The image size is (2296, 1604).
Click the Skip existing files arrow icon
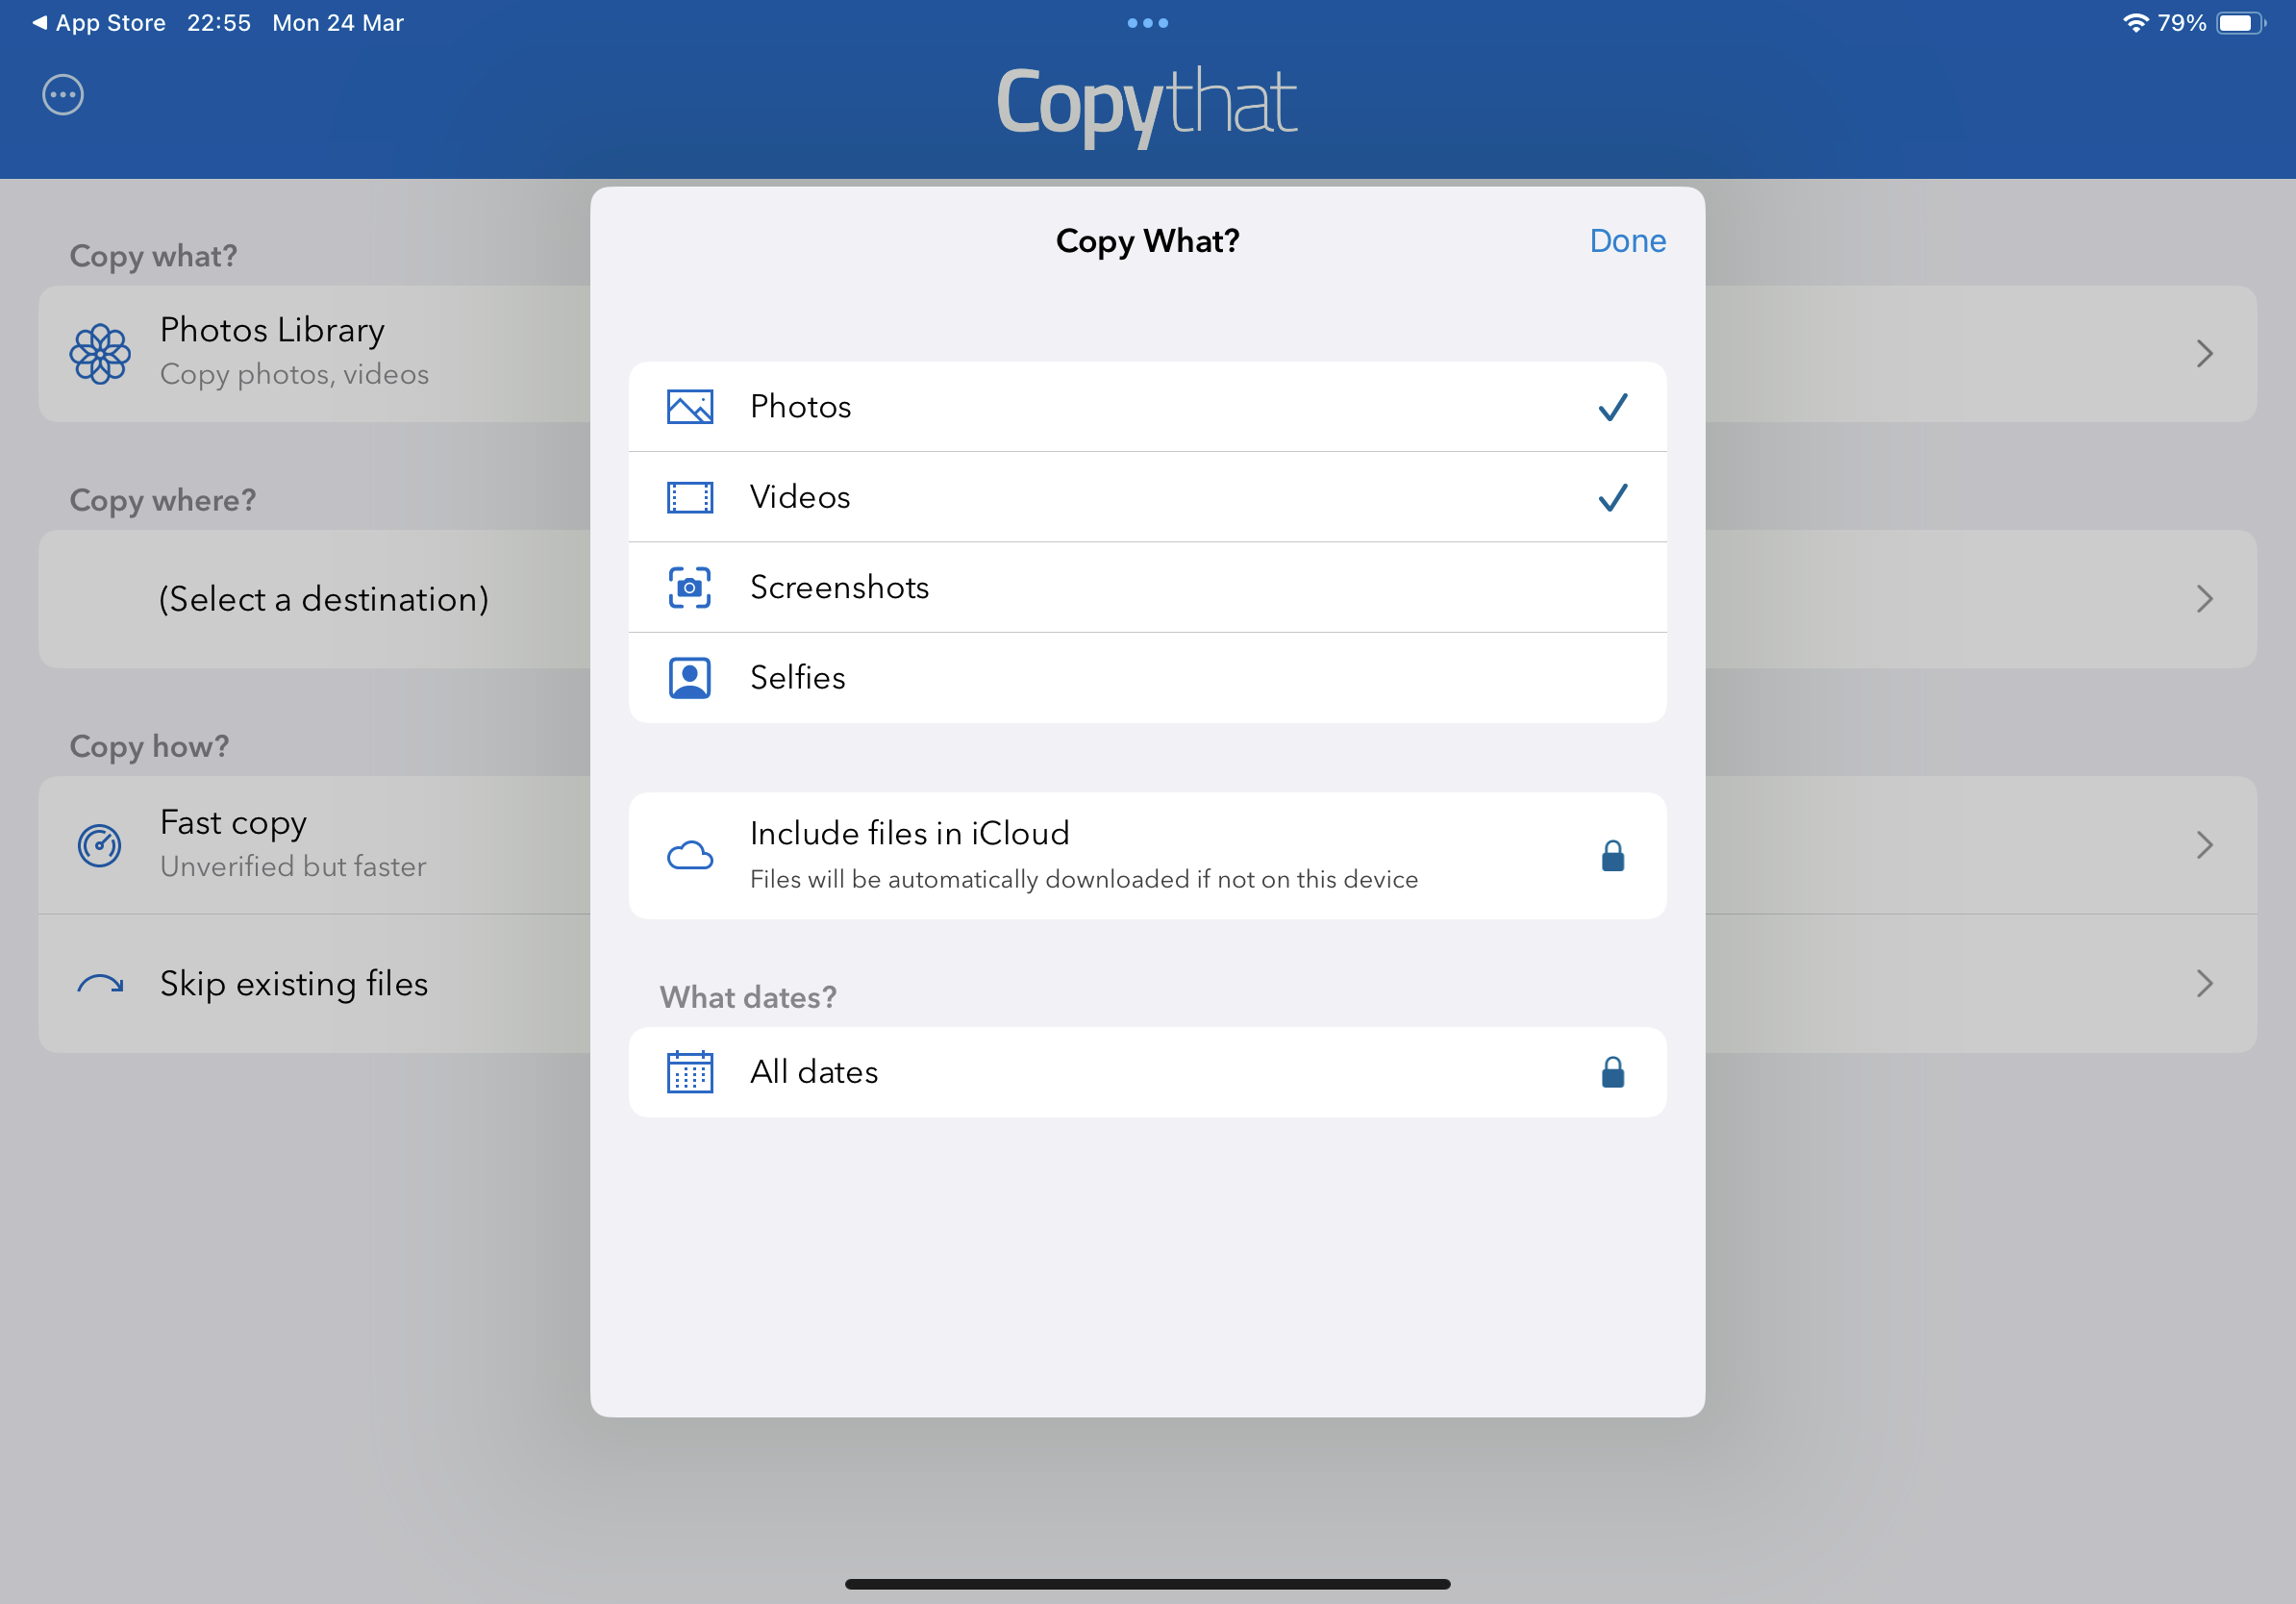pos(100,984)
